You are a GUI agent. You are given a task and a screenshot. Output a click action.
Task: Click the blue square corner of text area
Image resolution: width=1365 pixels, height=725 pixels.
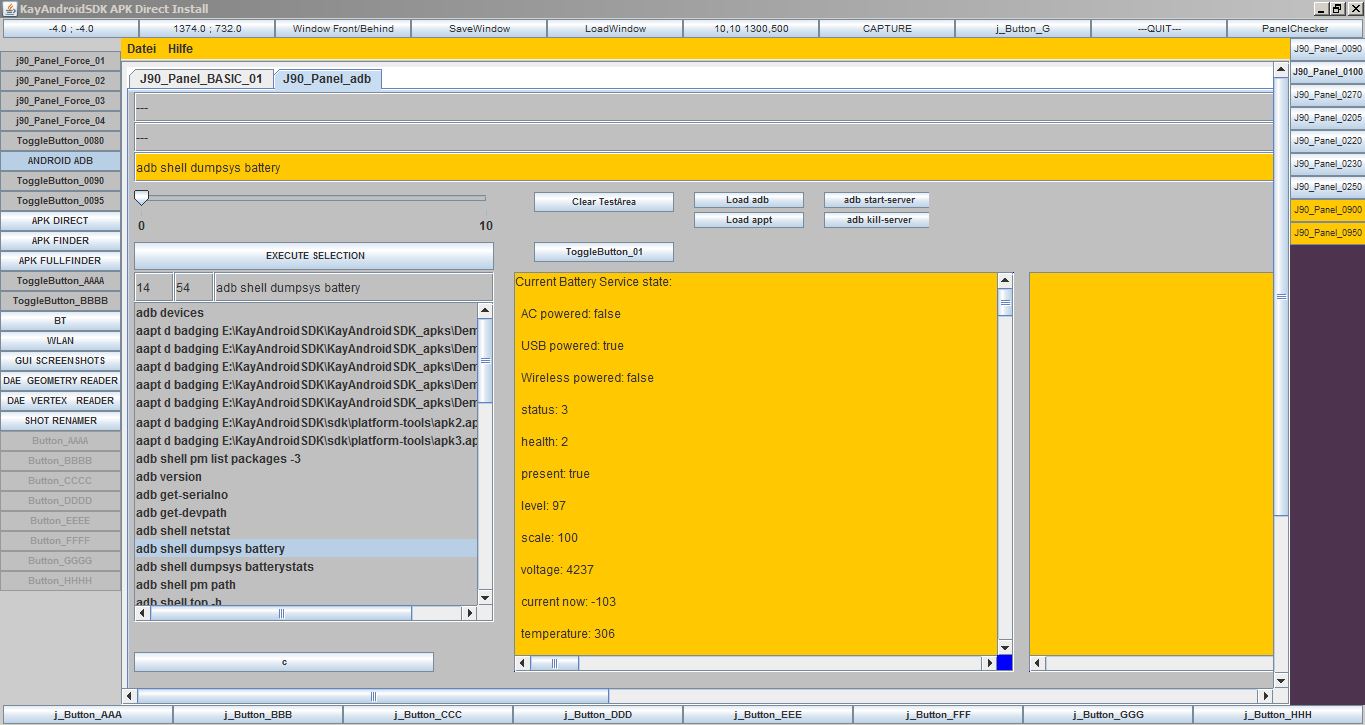[1005, 663]
